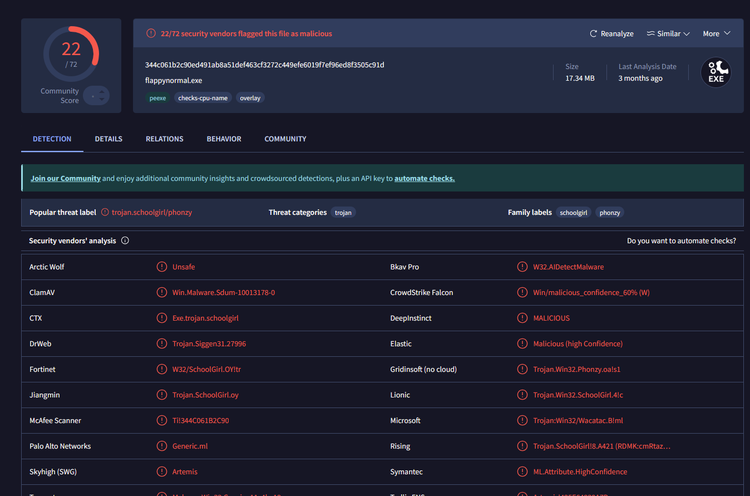Click the 3 months ago analysis date
Screen dimensions: 750x496
click(640, 78)
